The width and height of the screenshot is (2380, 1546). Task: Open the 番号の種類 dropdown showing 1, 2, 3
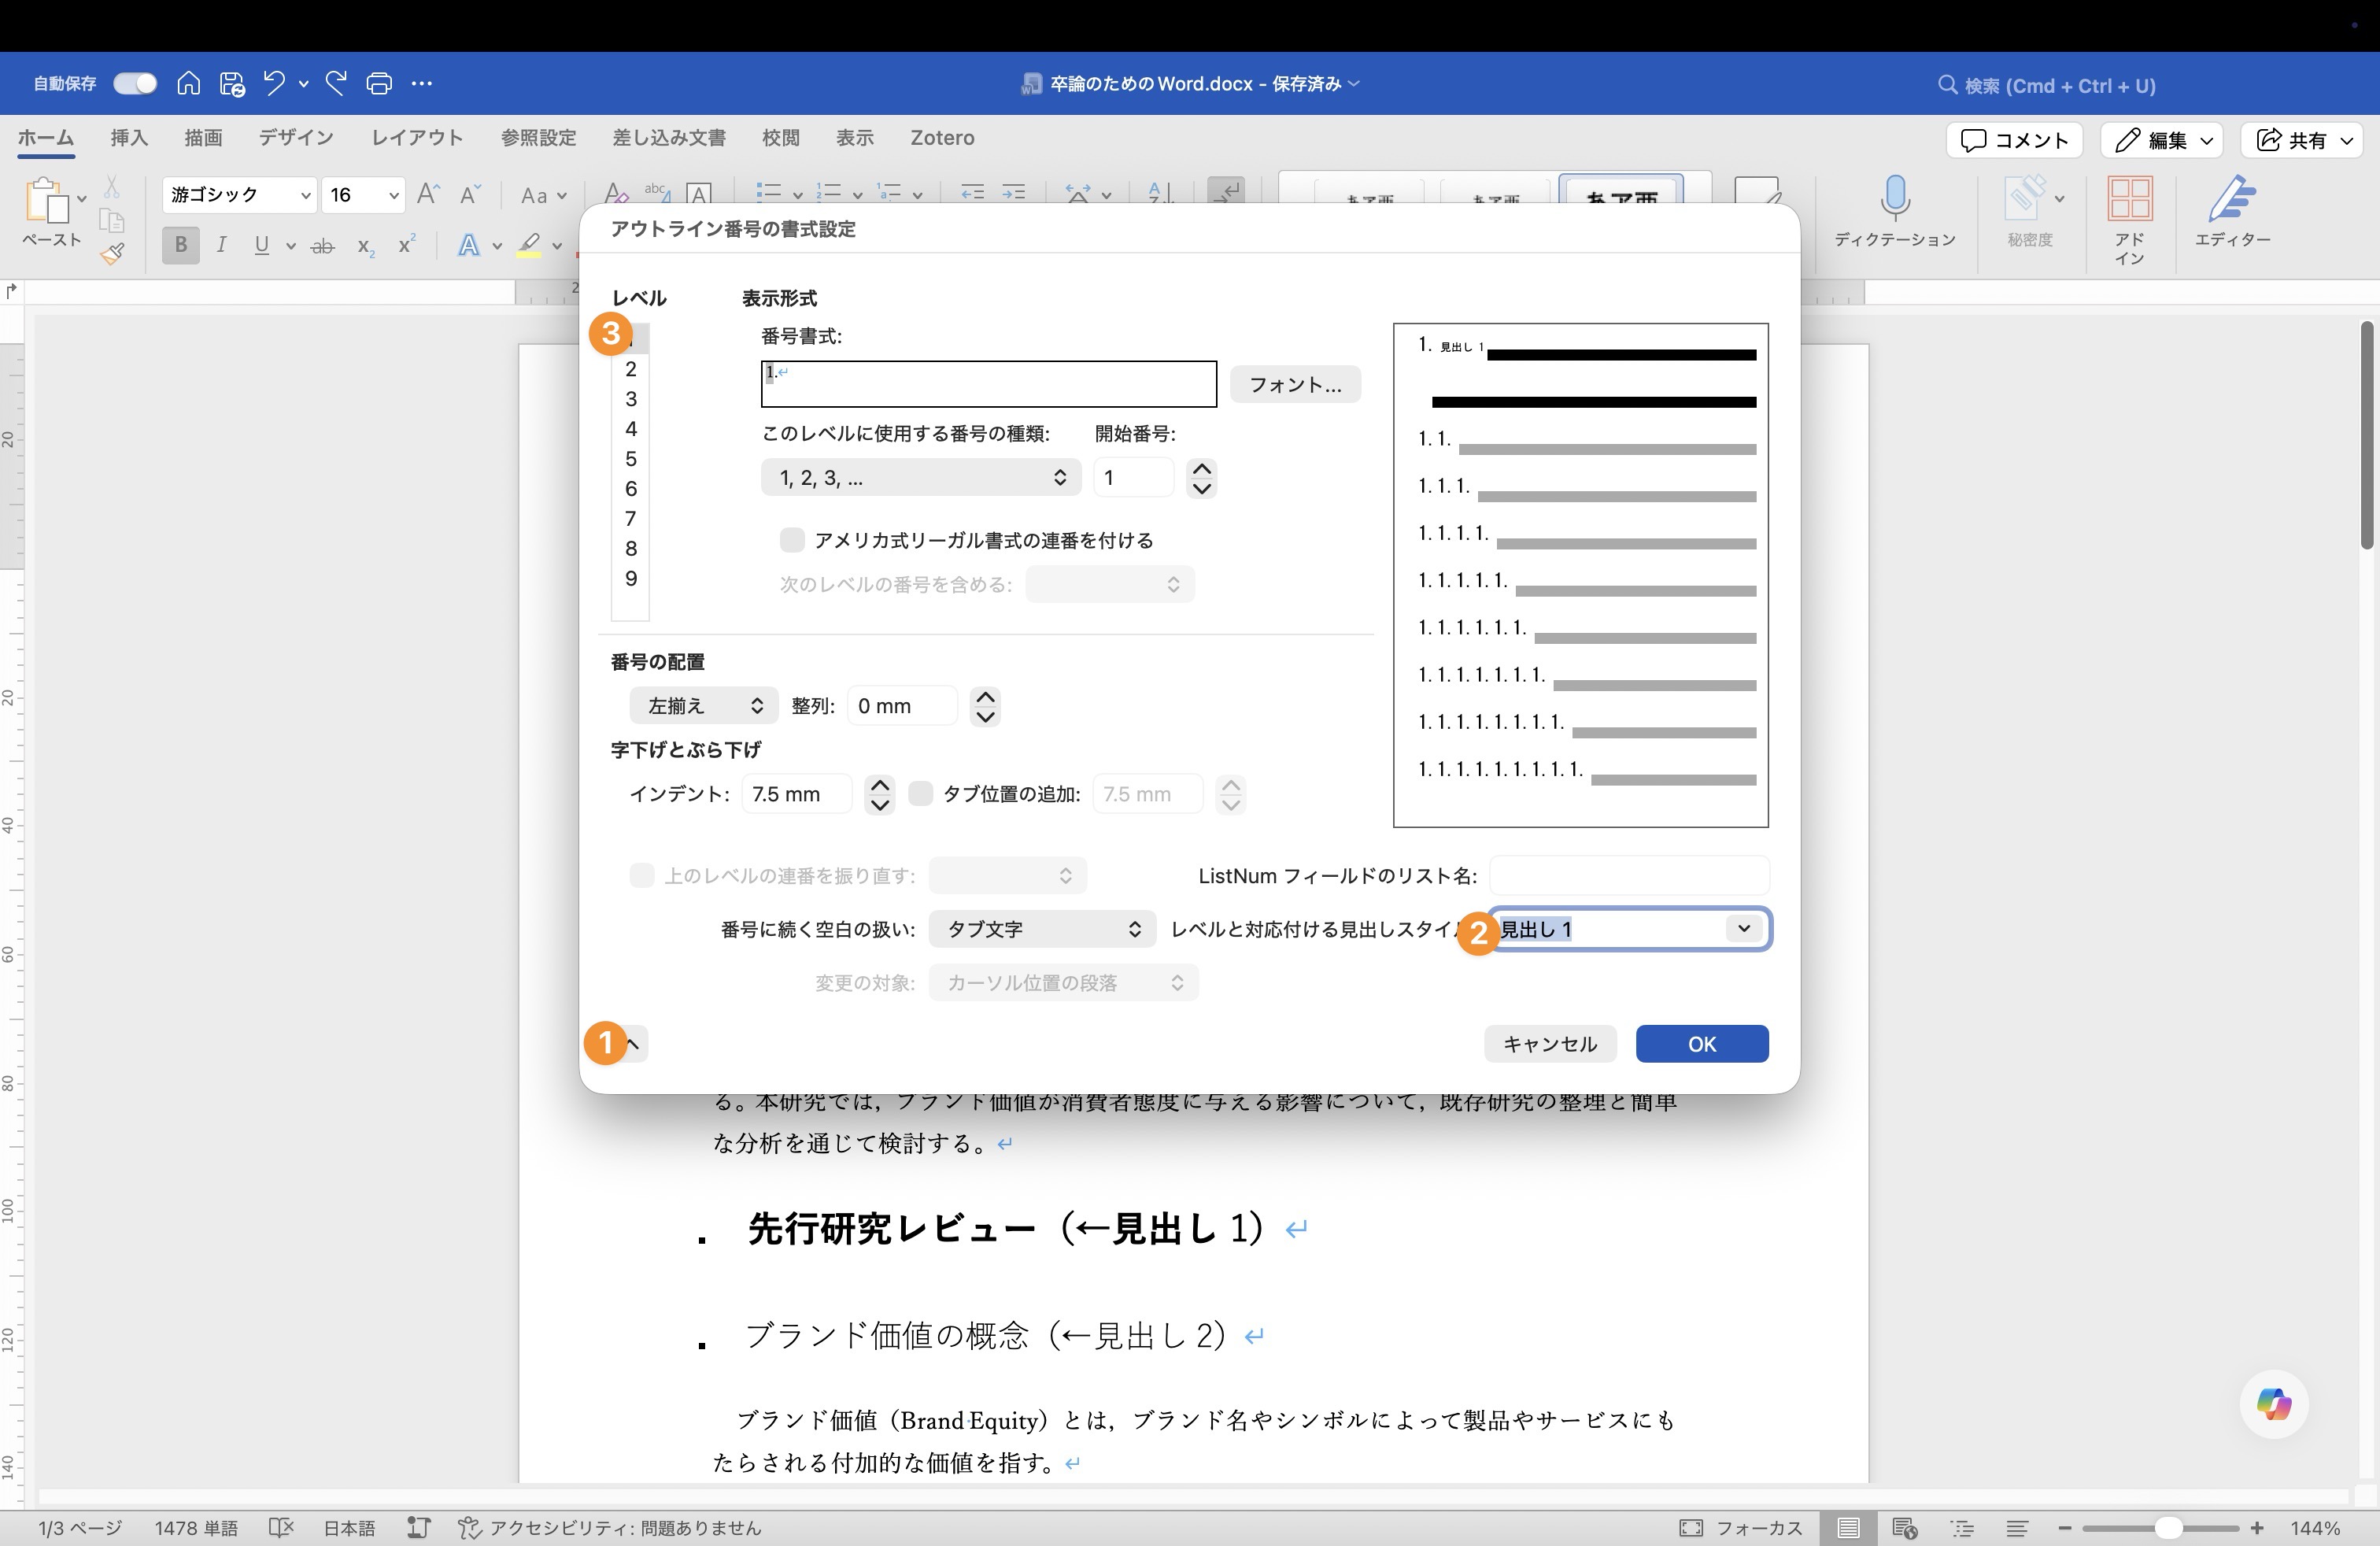tap(919, 477)
